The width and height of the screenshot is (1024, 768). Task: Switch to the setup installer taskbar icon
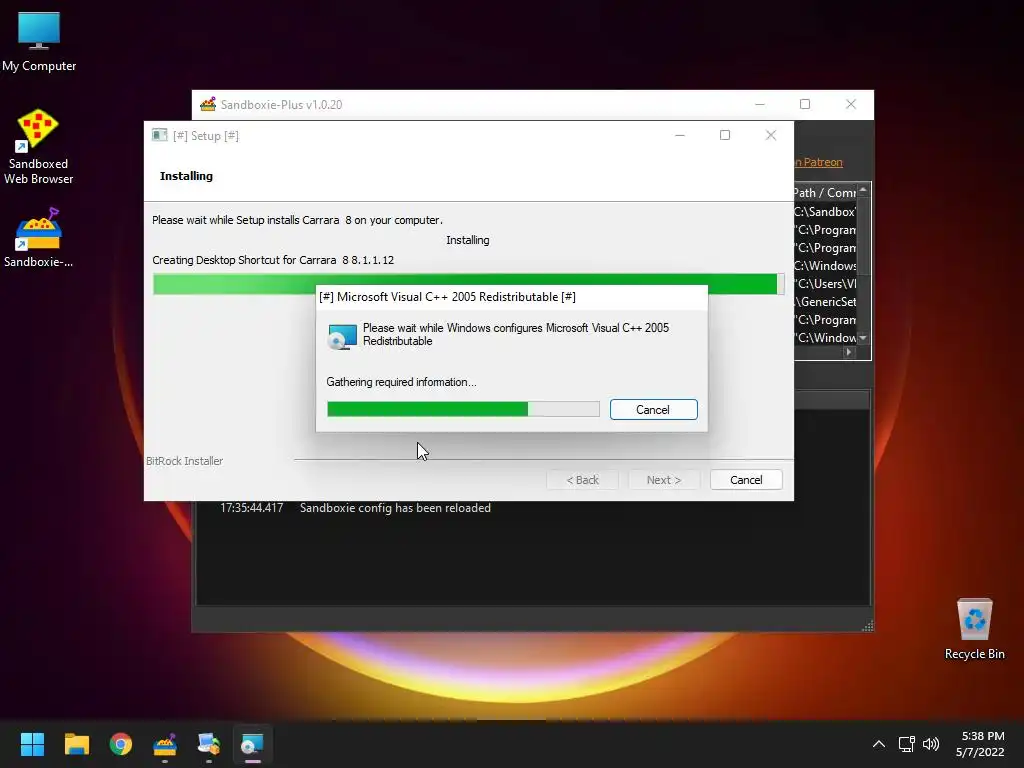tap(208, 744)
